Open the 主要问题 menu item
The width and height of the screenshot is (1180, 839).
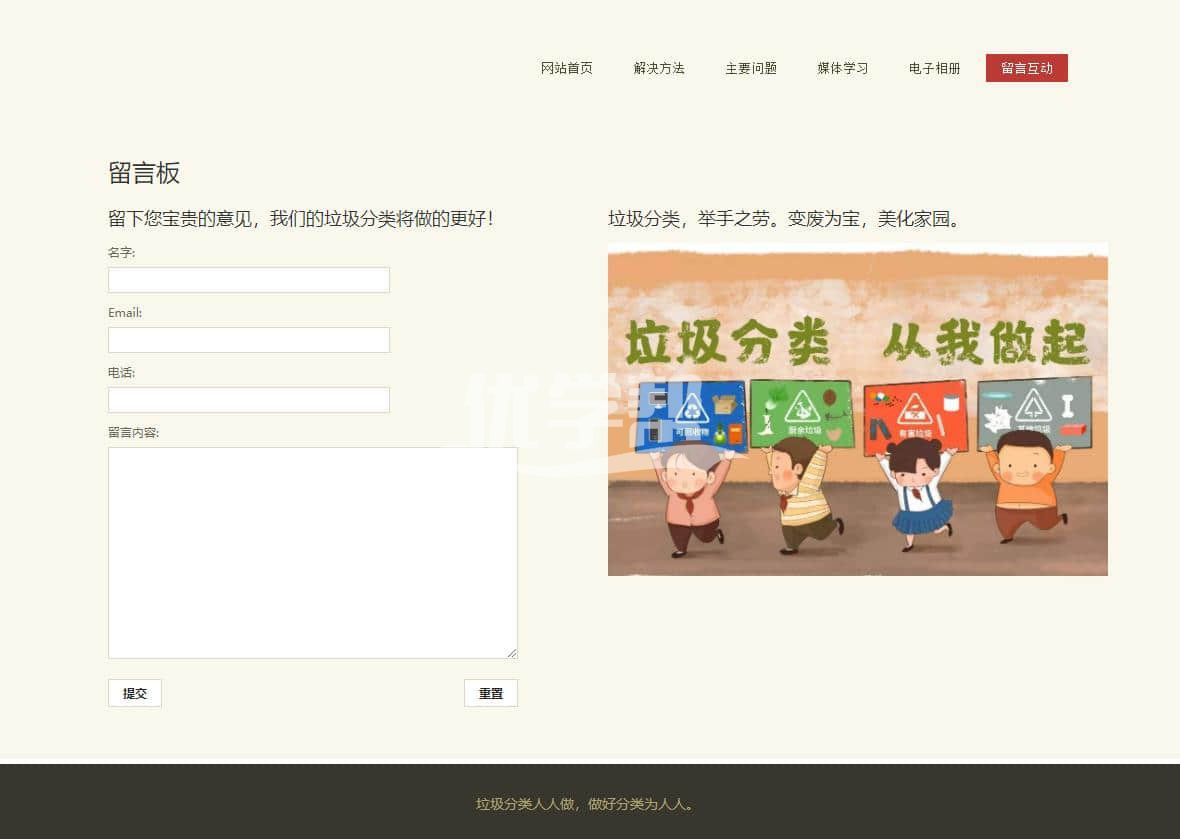(751, 68)
